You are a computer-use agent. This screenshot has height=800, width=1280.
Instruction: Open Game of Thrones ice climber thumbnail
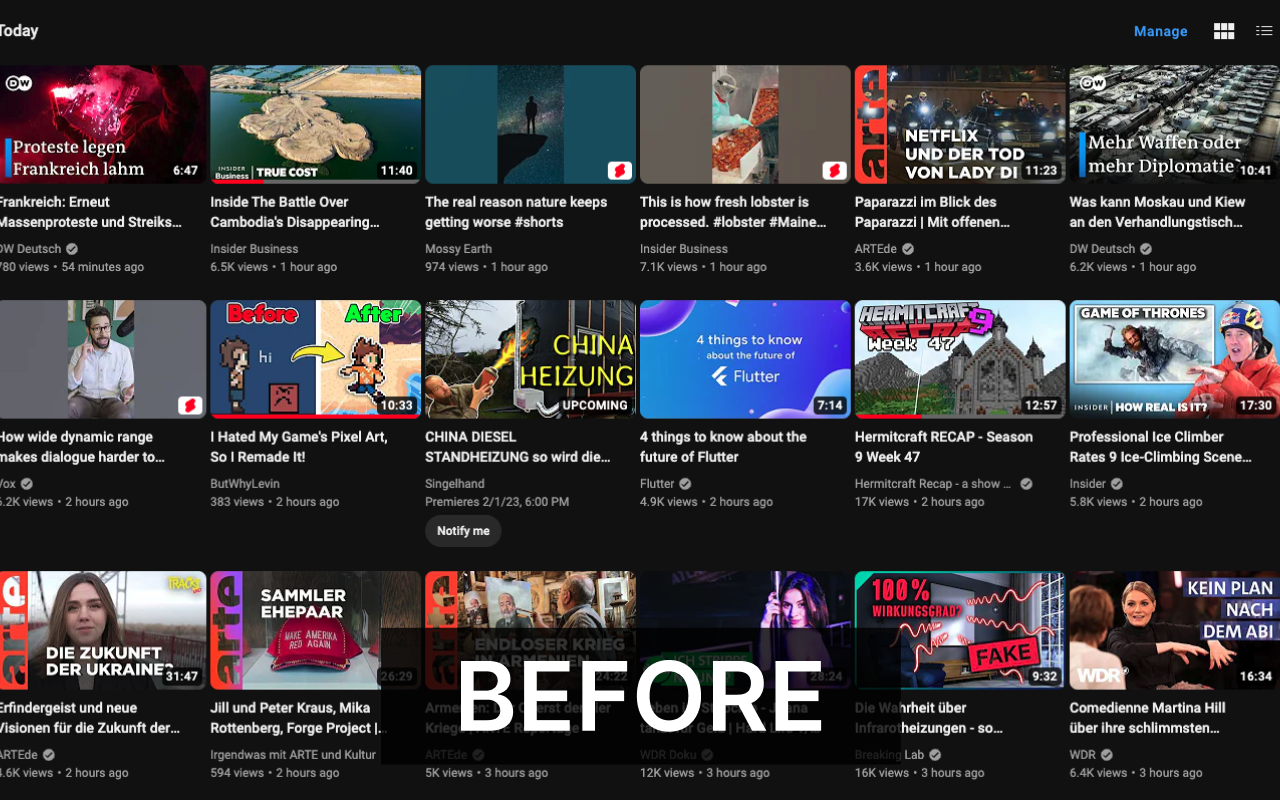[1174, 359]
